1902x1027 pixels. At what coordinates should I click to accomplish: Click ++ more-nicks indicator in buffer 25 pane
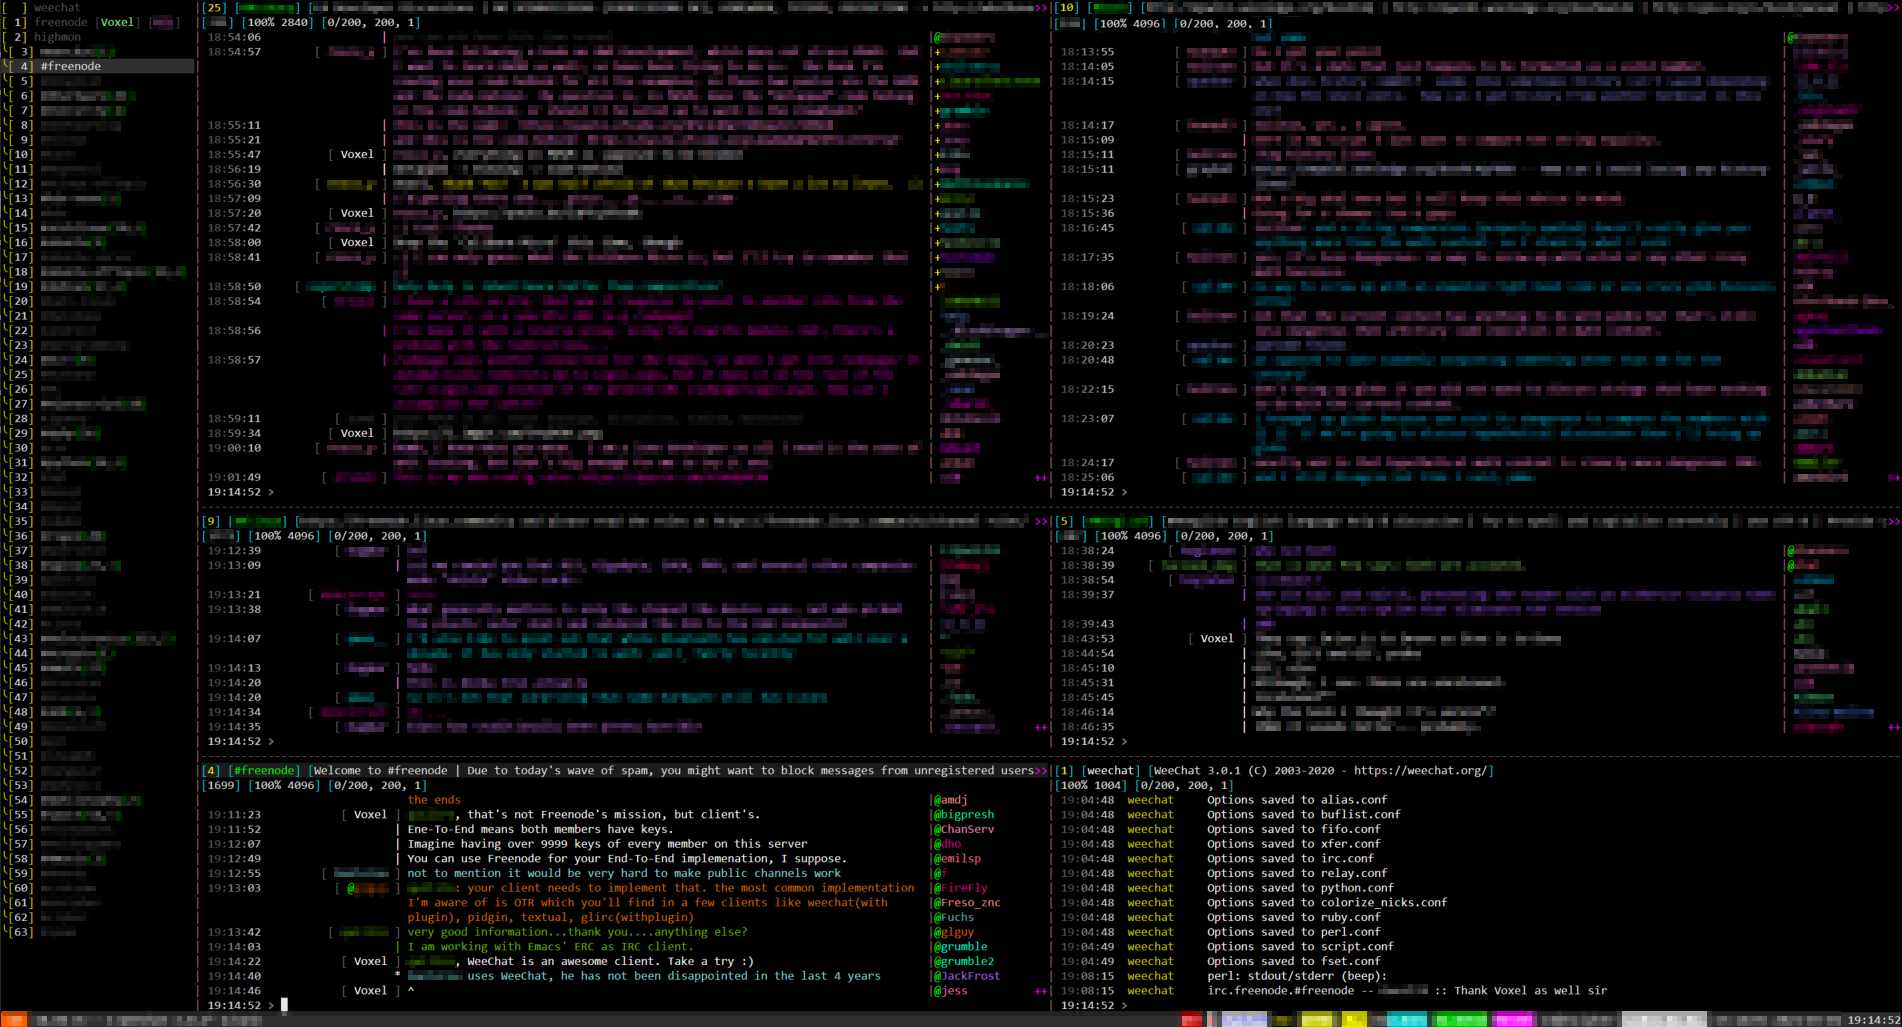(1041, 477)
